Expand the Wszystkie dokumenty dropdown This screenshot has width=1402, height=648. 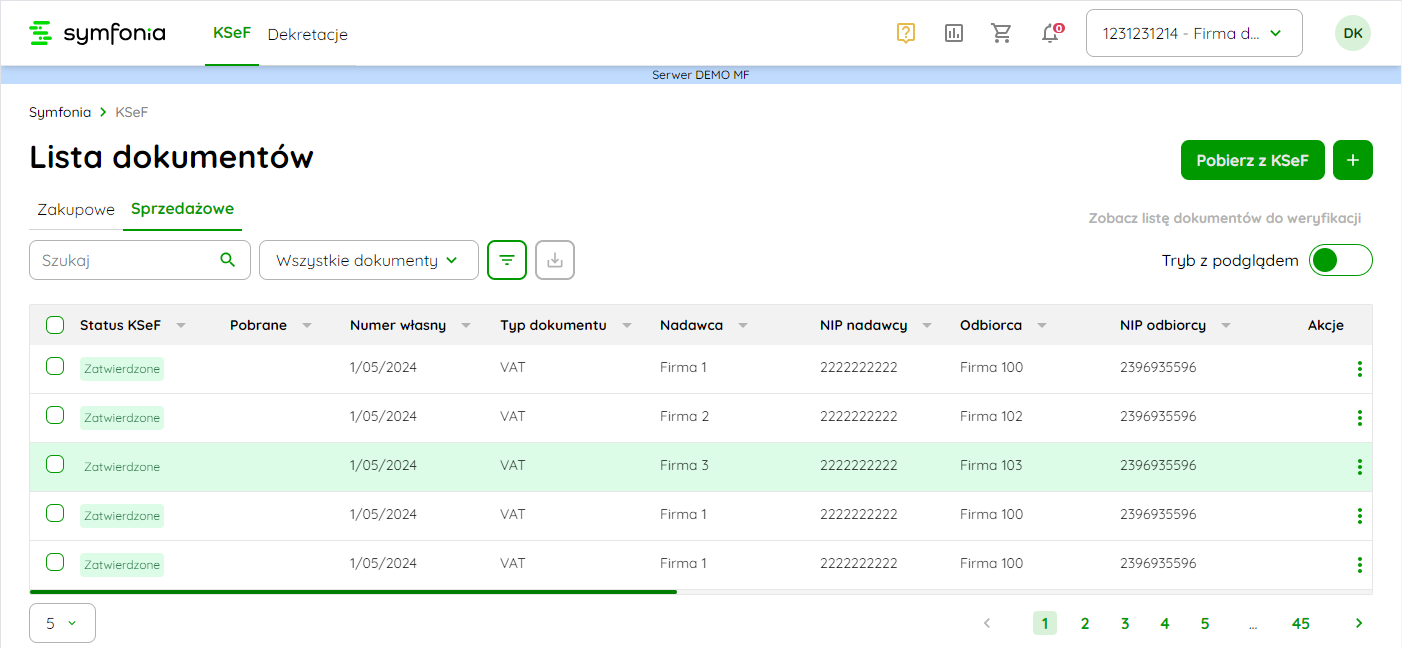(368, 260)
